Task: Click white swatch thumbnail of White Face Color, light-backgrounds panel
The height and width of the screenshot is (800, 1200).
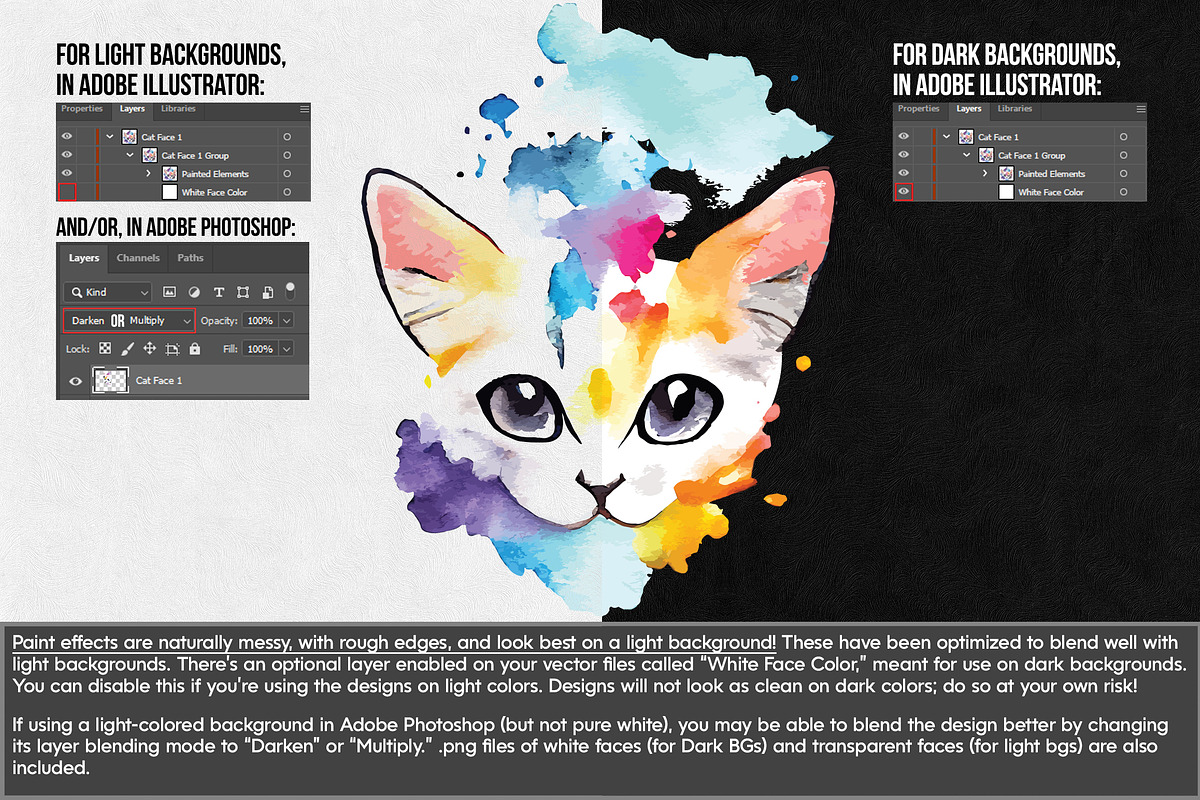Action: point(169,192)
